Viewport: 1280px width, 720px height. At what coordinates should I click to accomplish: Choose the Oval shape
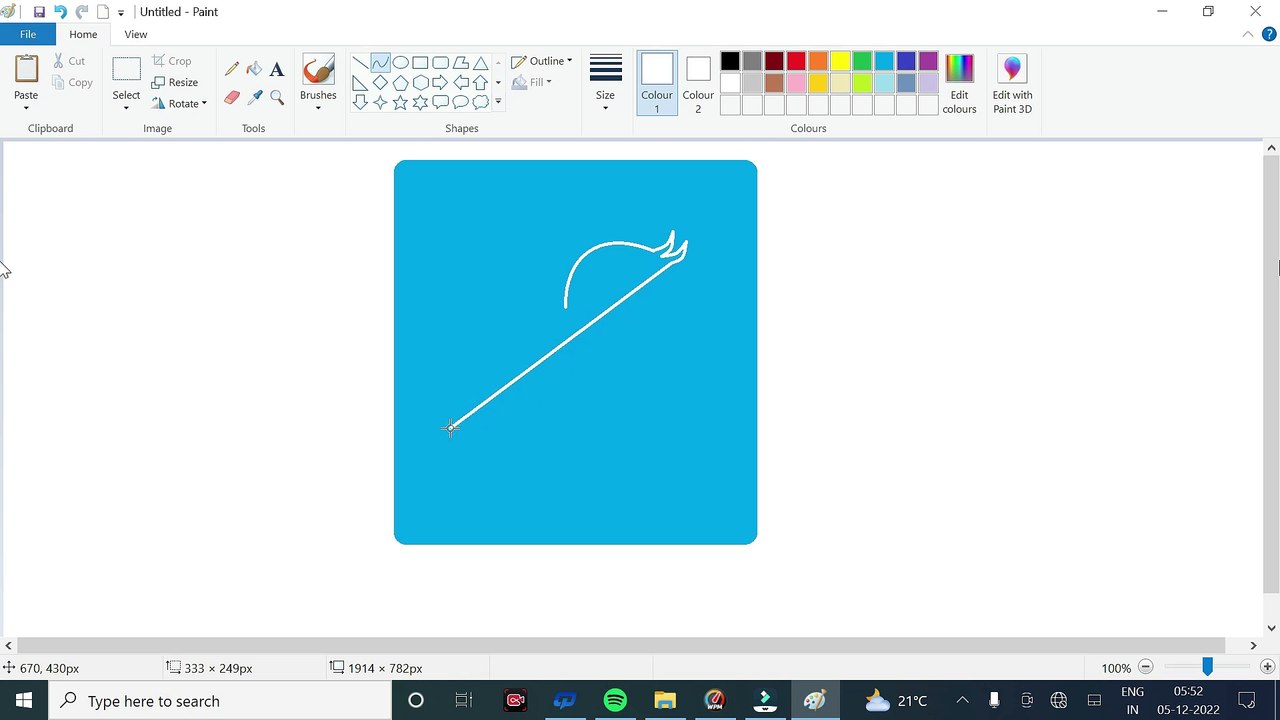click(400, 62)
